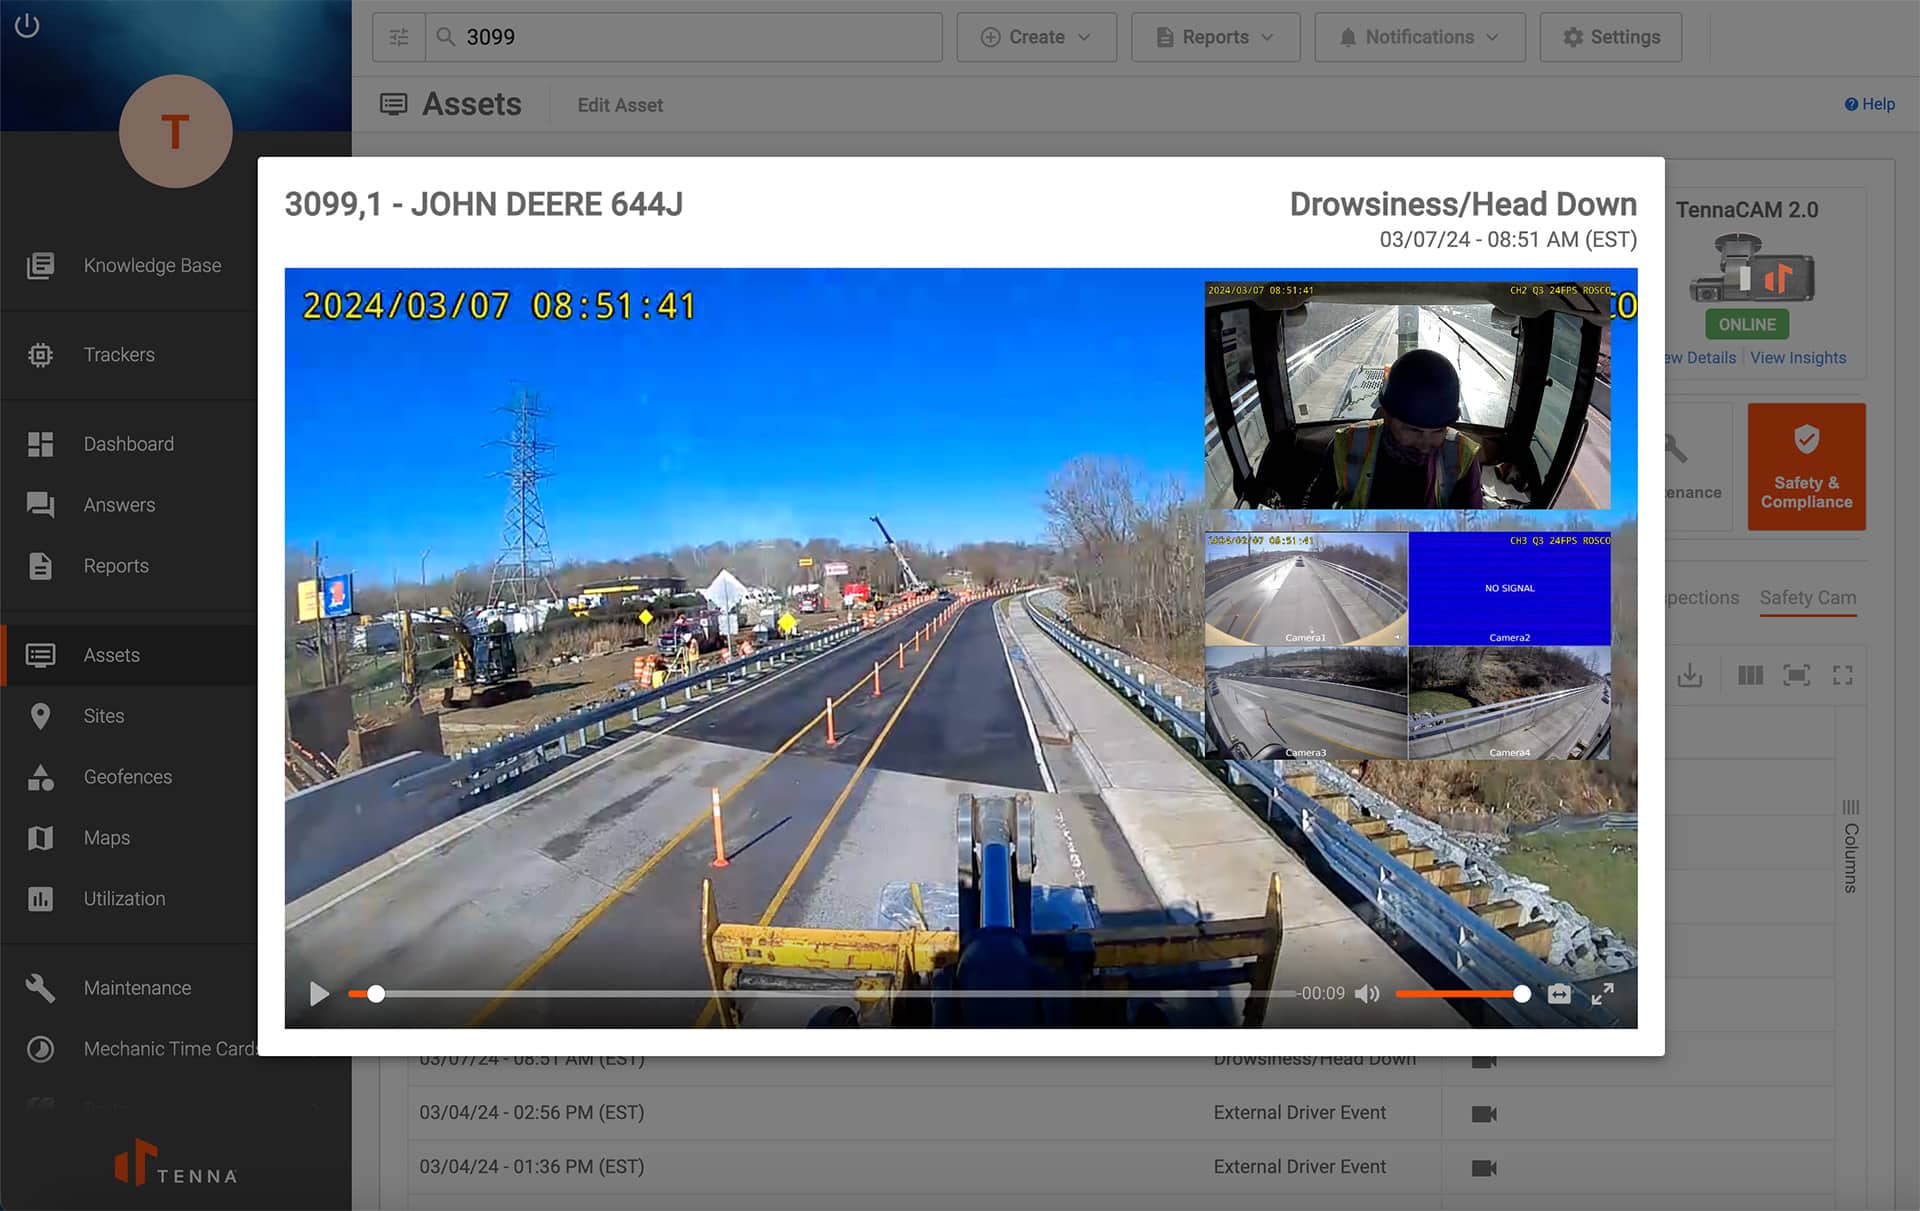Viewport: 1920px width, 1211px height.
Task: Click the filter sliders icon beside search
Action: [399, 37]
